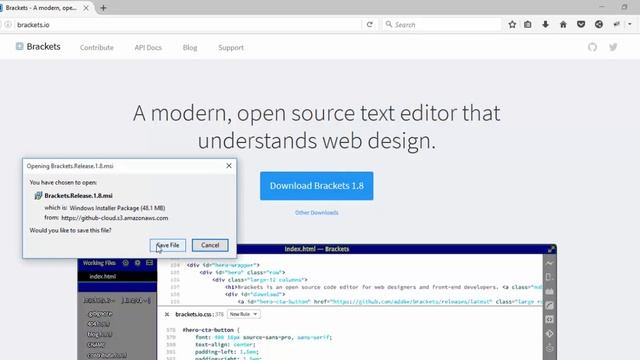The height and width of the screenshot is (360, 640).
Task: Click the Brackets.Release.1.8.msi file name
Action: 78,196
